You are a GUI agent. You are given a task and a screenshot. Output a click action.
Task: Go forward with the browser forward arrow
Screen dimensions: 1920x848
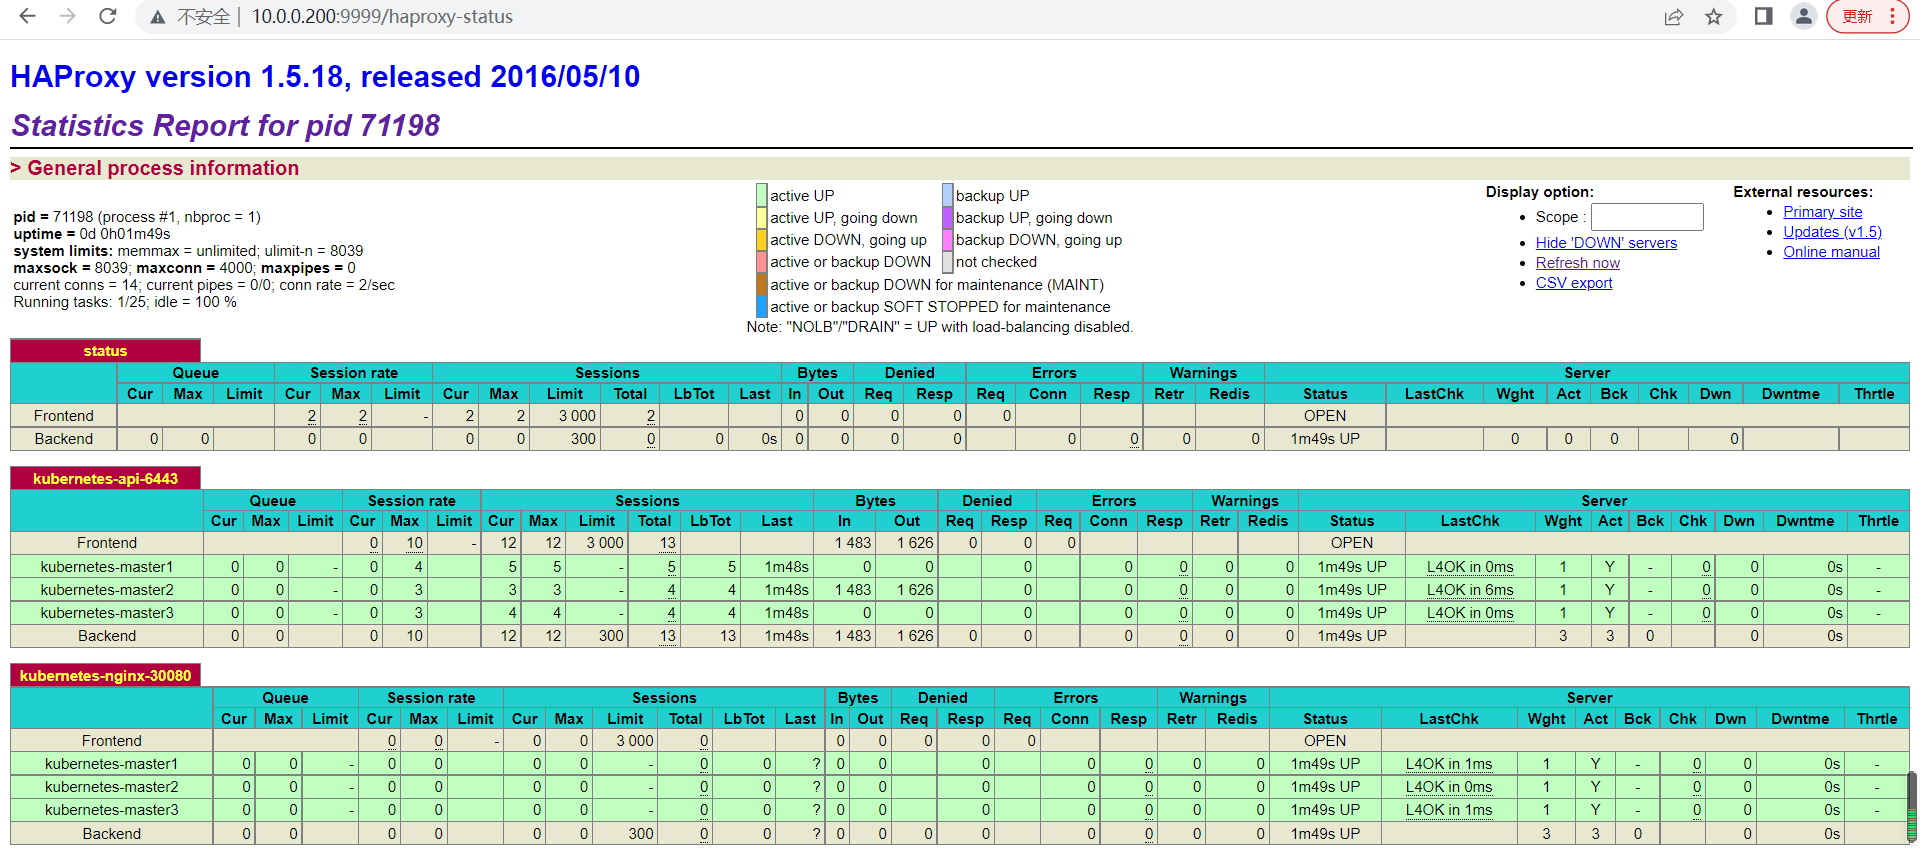click(x=67, y=16)
